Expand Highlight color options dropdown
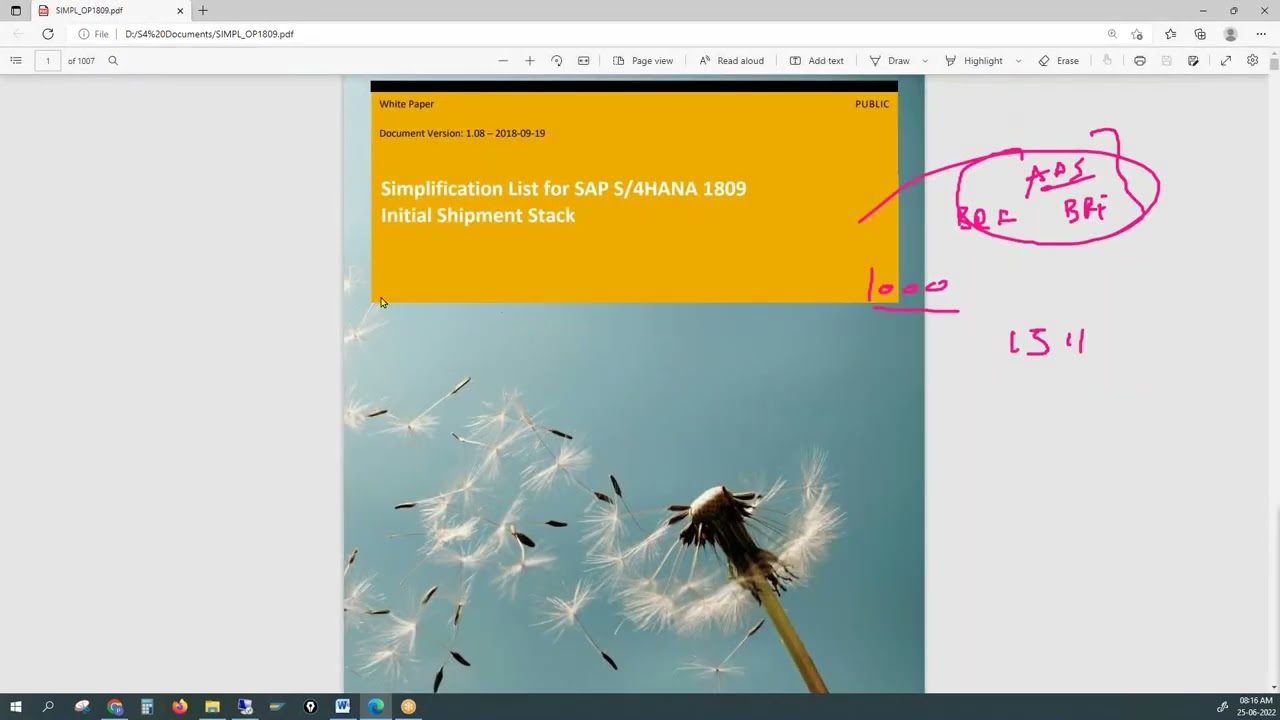The width and height of the screenshot is (1280, 720). pyautogui.click(x=1018, y=61)
